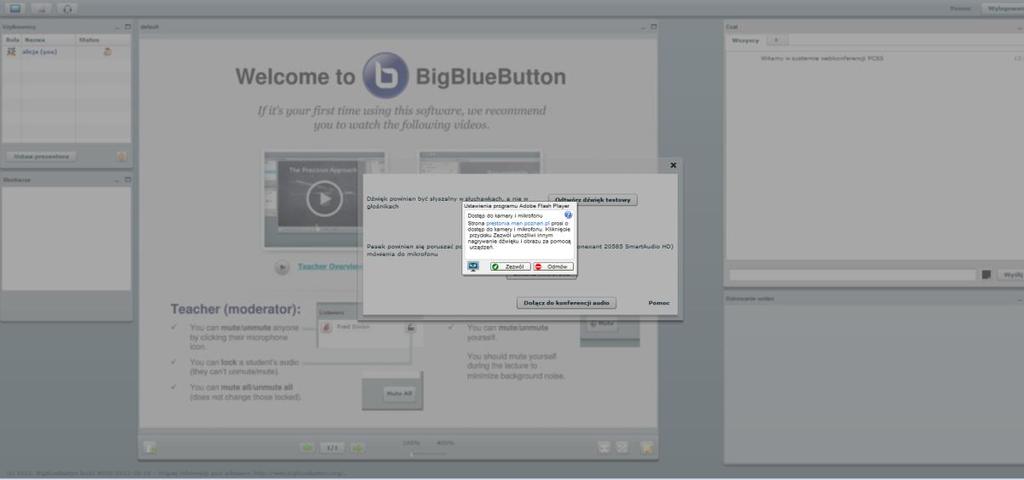Screen dimensions: 1024x480
Task: Sort users list by Status column
Action: 103,40
